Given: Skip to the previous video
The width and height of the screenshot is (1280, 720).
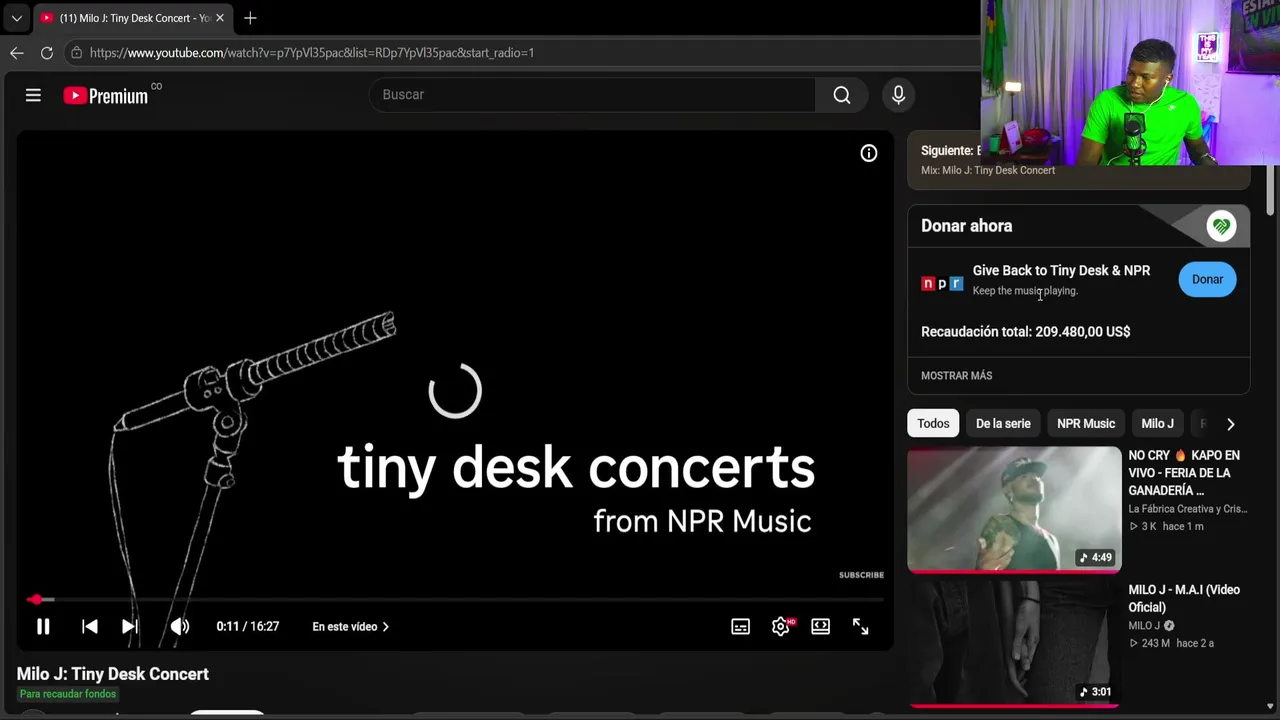Looking at the screenshot, I should [x=90, y=627].
